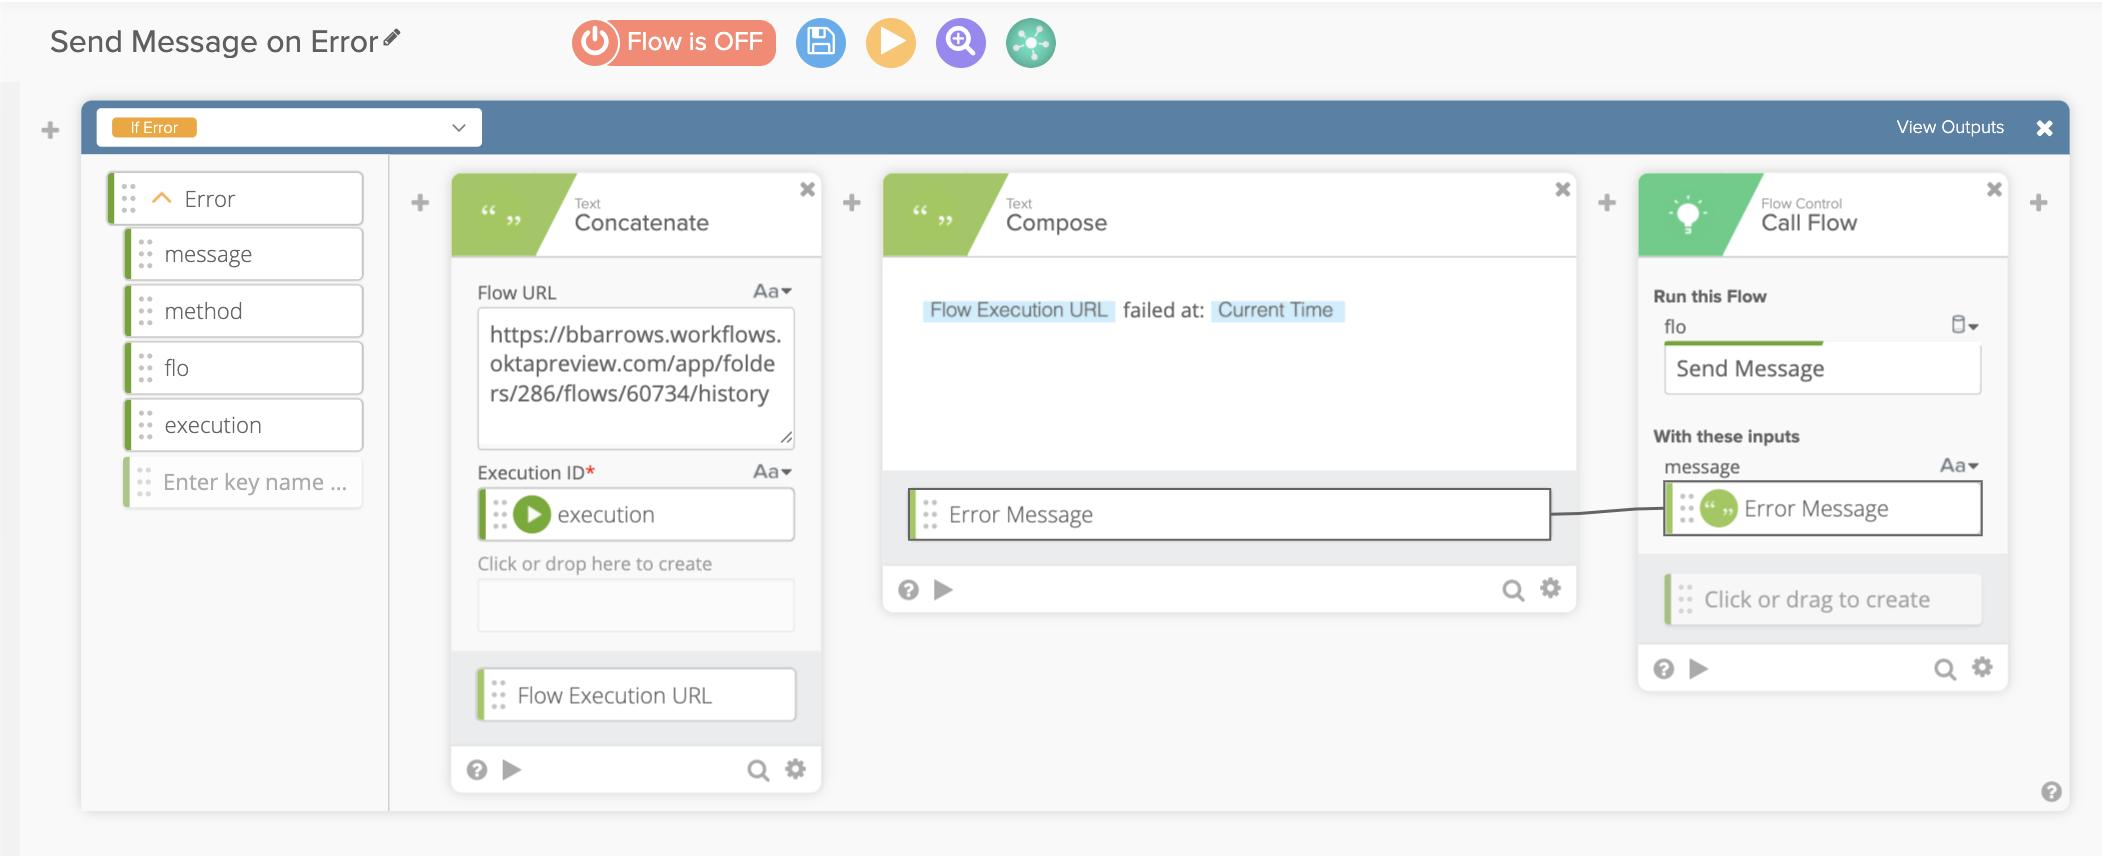This screenshot has height=856, width=2102.
Task: Click the green flow chart icon
Action: click(1030, 43)
